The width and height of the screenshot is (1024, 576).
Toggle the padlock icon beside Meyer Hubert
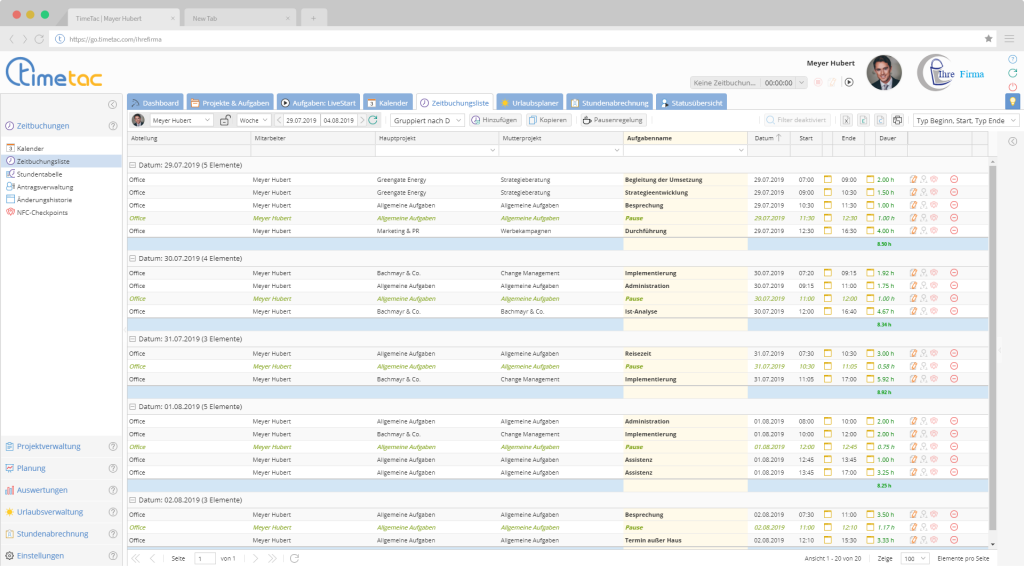(225, 120)
